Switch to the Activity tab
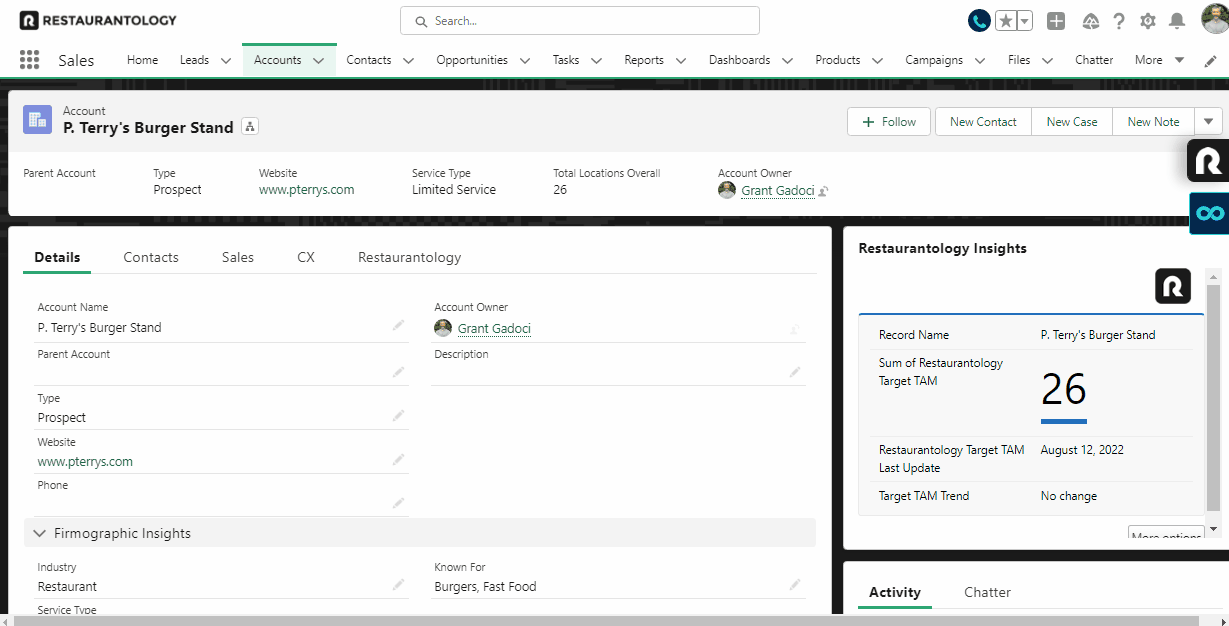The width and height of the screenshot is (1229, 626). pyautogui.click(x=895, y=592)
